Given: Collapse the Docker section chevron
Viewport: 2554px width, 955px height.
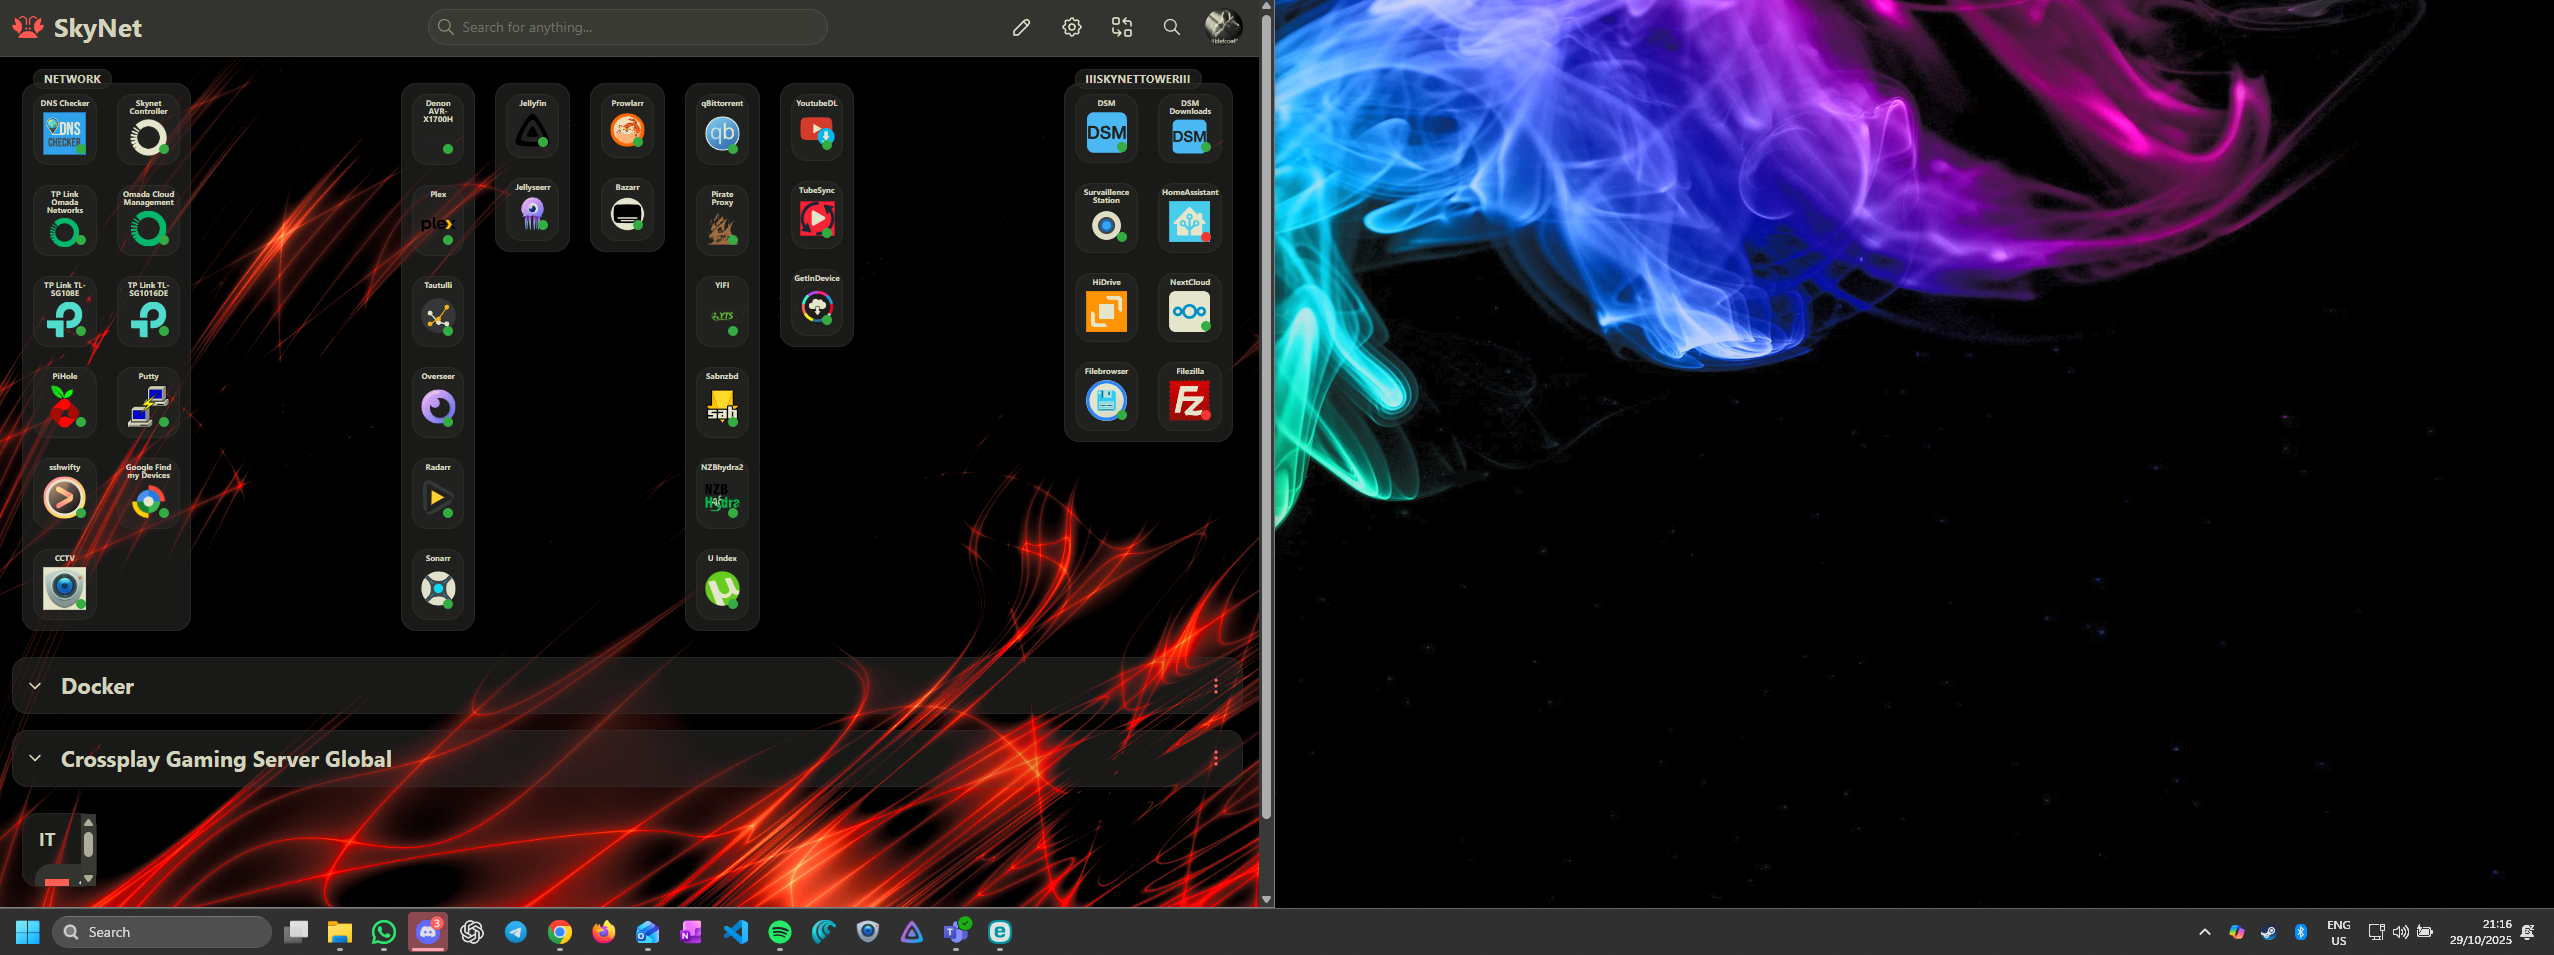Looking at the screenshot, I should pos(35,686).
